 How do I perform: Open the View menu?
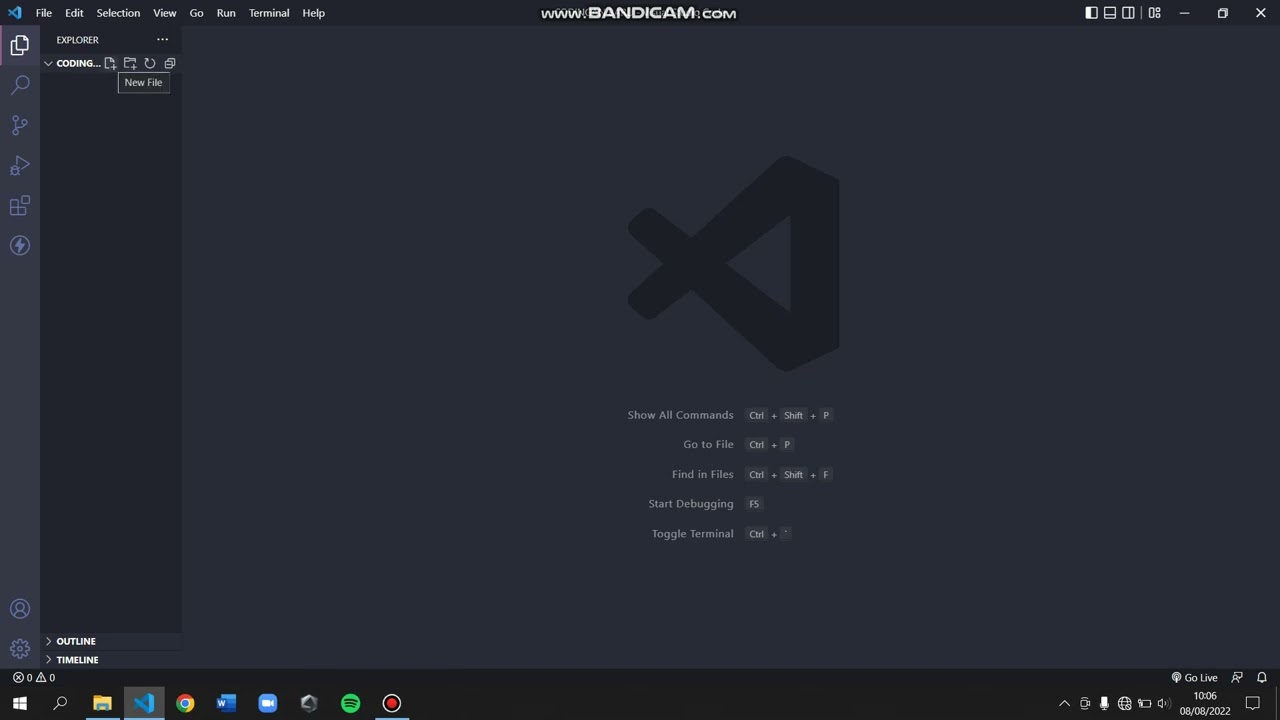click(x=165, y=13)
